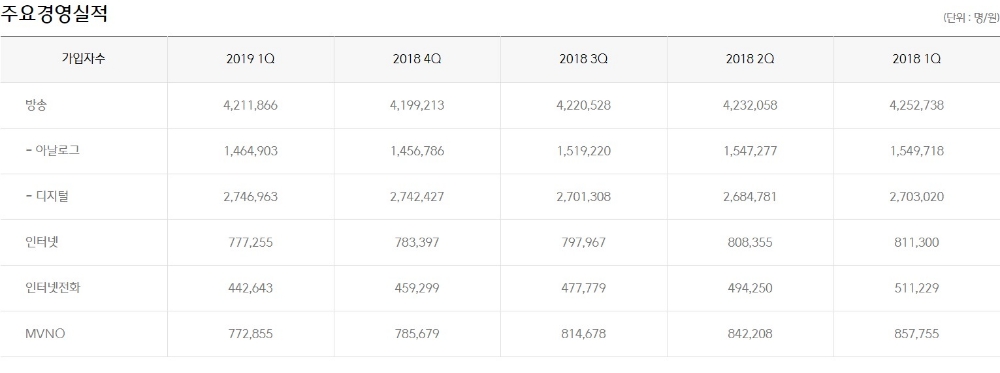This screenshot has width=1000, height=373.
Task: Click the 인터넷 row label
Action: (x=41, y=242)
